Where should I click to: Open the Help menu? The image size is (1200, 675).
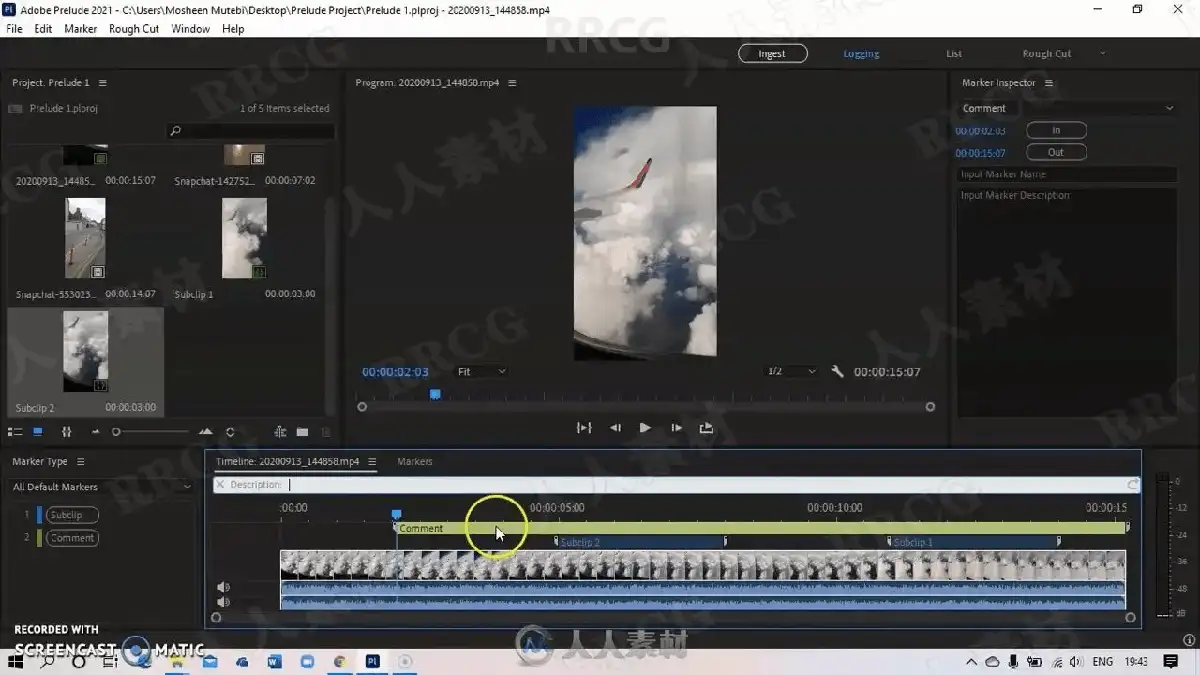pos(233,29)
